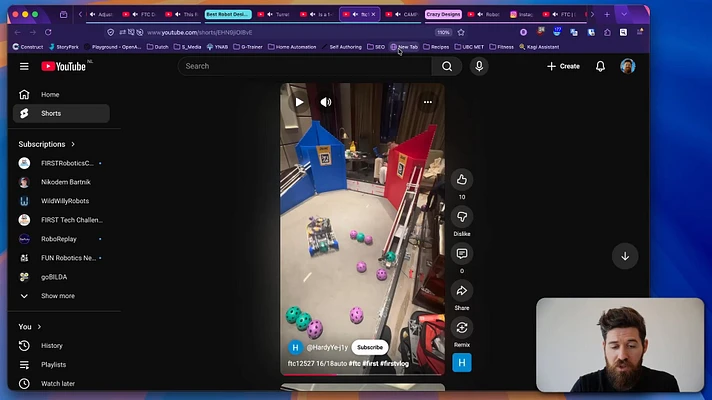Screen dimensions: 712x400
Task: Switch to the Crazy Designs tab
Action: coord(443,15)
